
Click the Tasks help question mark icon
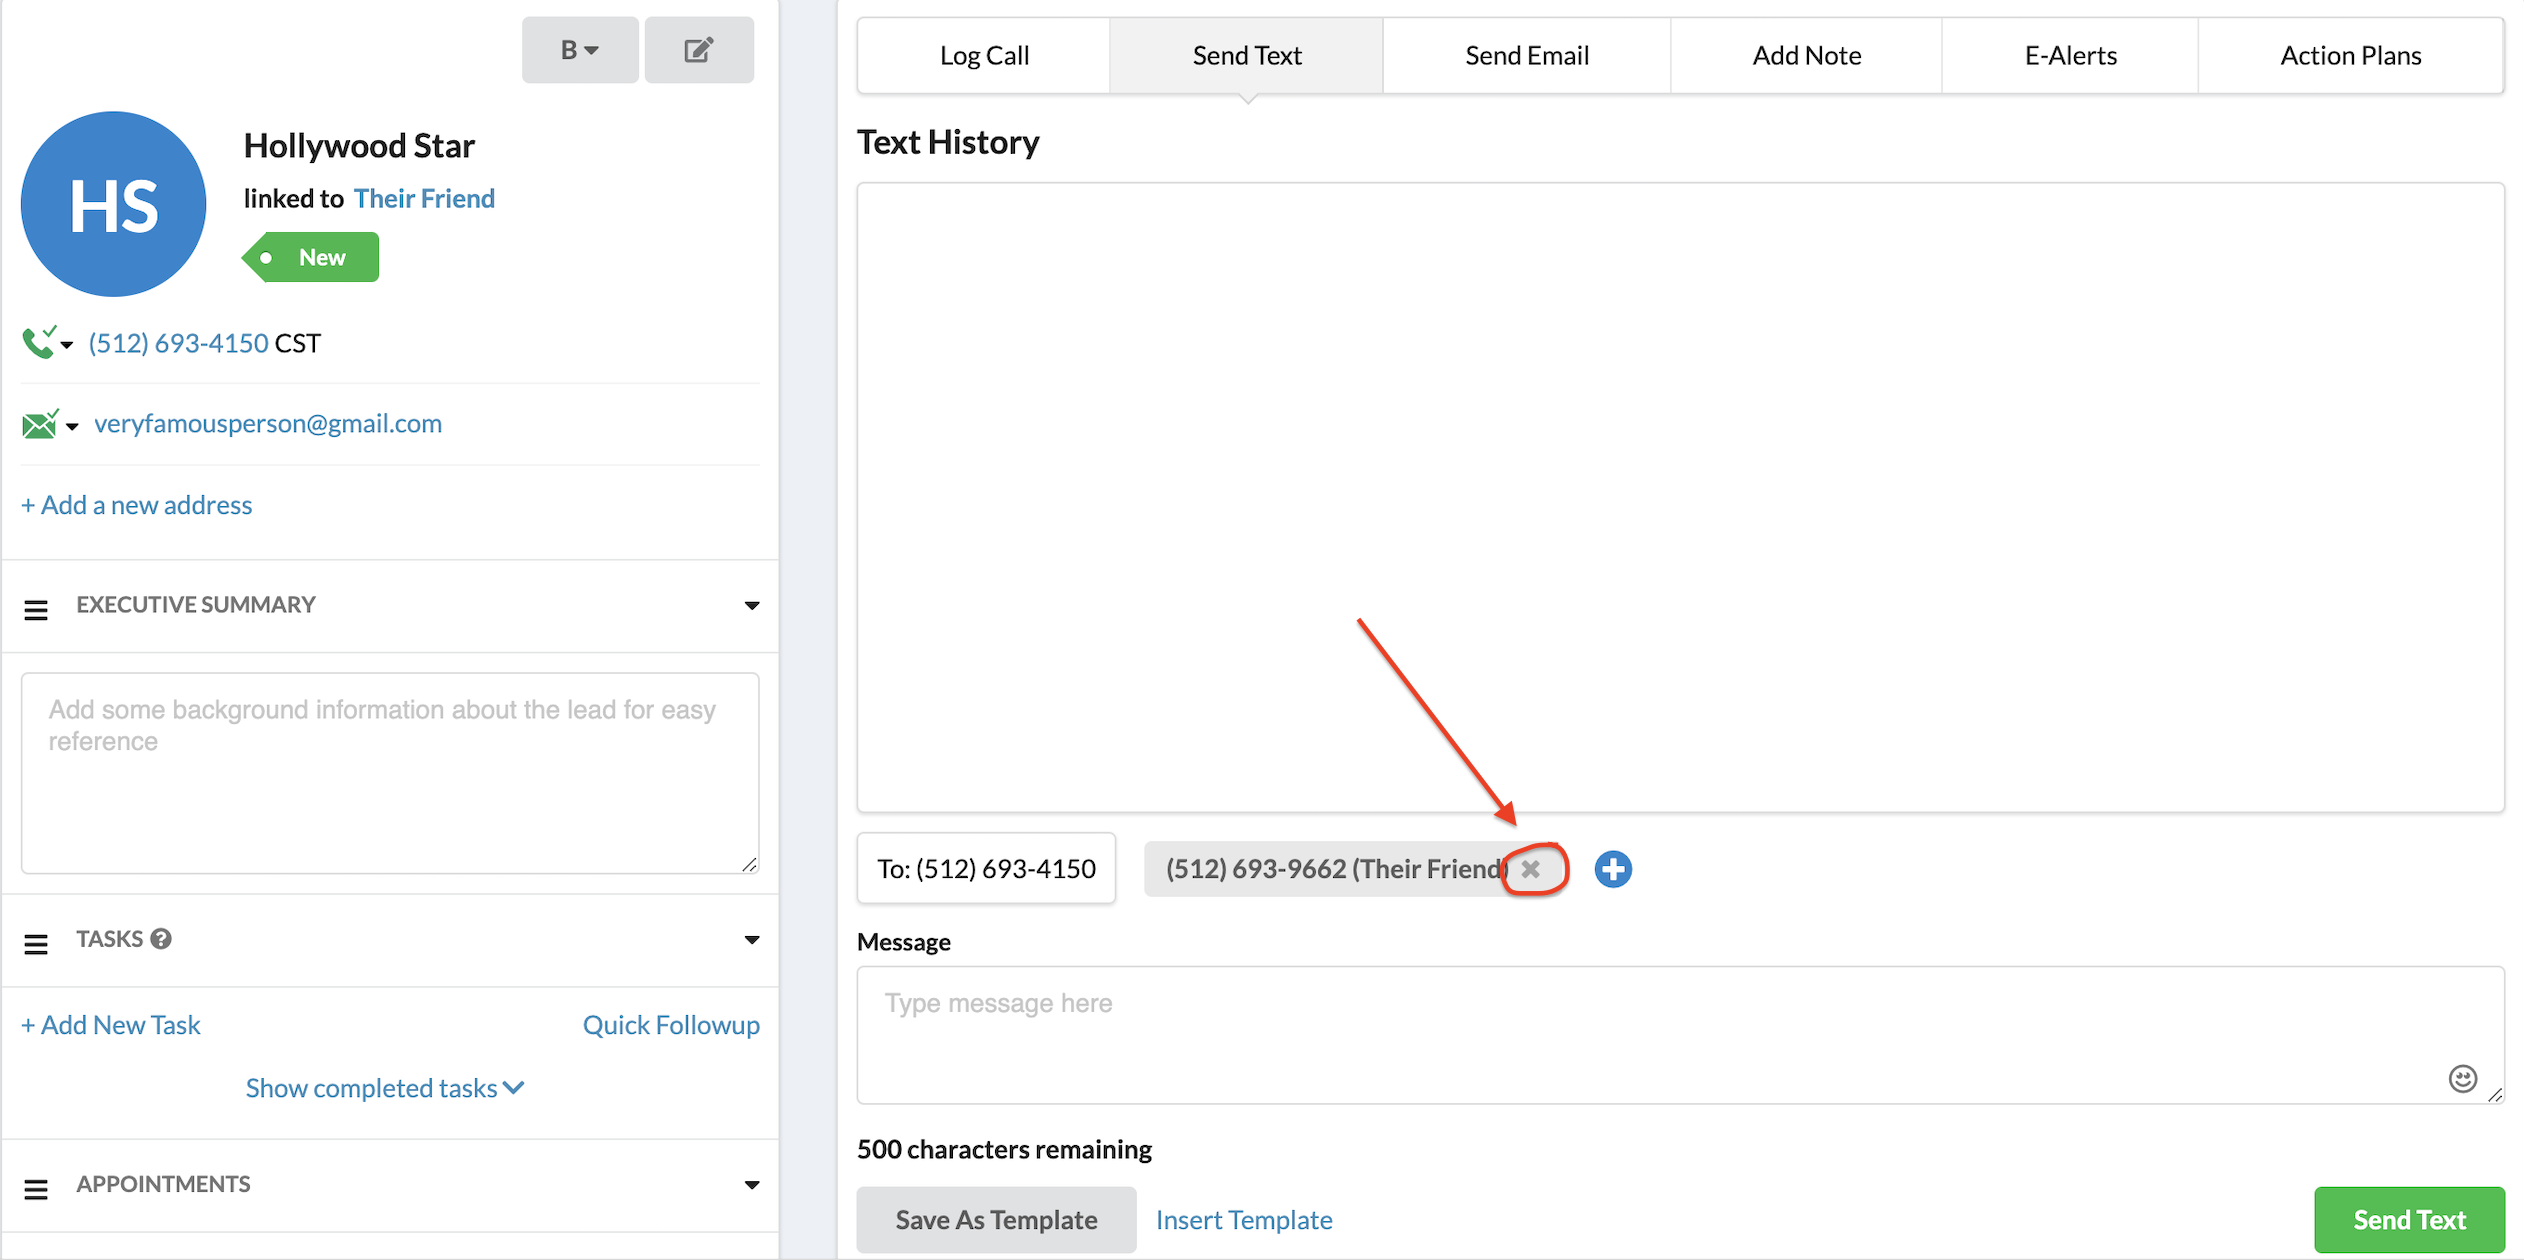(x=161, y=939)
